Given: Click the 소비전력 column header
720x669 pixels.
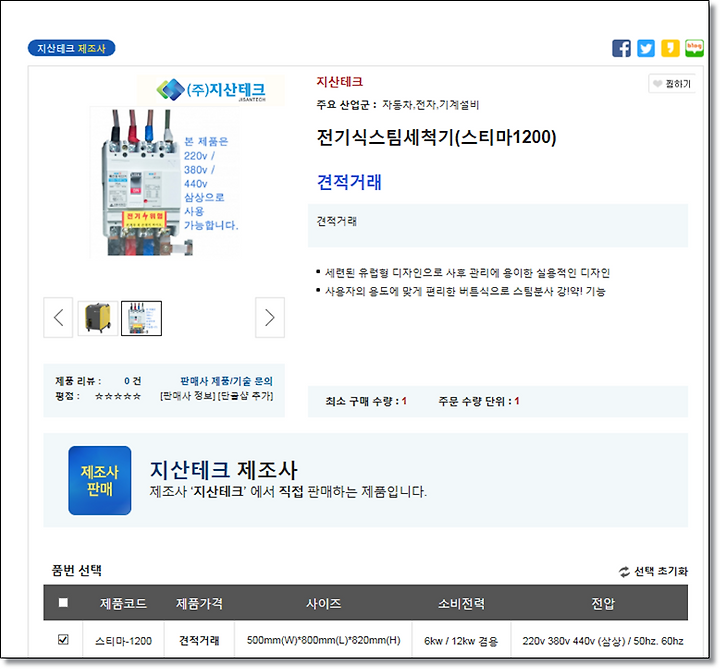Looking at the screenshot, I should point(461,603).
